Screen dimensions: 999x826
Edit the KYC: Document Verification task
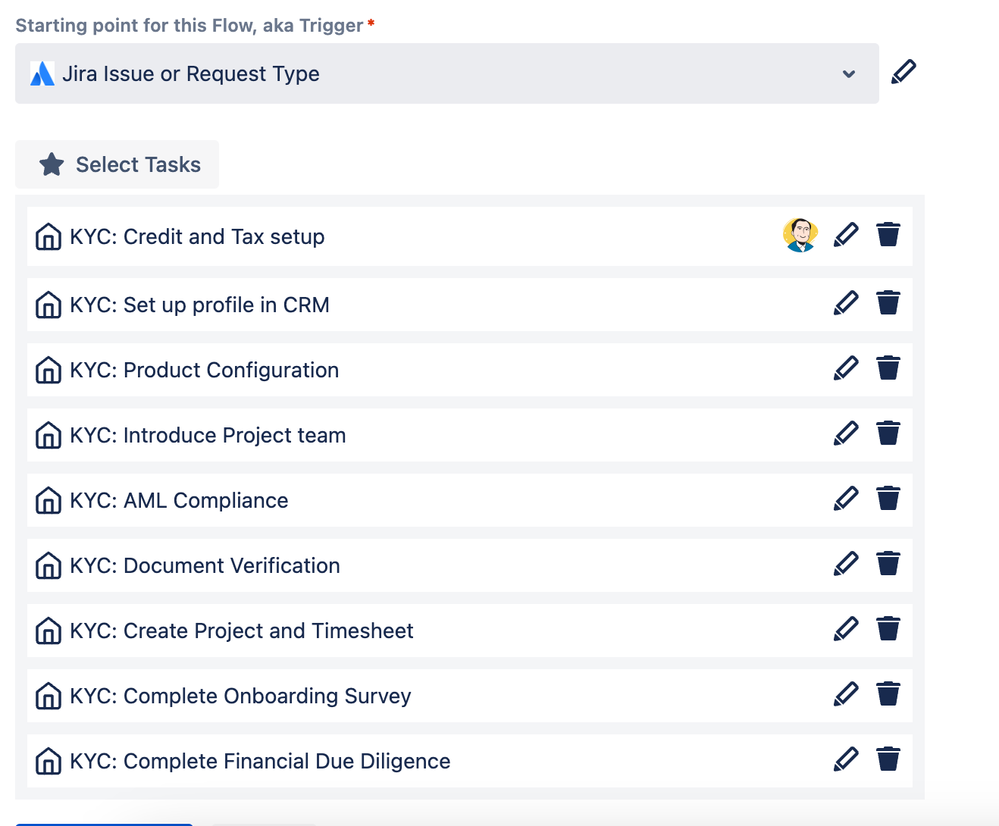[x=846, y=563]
